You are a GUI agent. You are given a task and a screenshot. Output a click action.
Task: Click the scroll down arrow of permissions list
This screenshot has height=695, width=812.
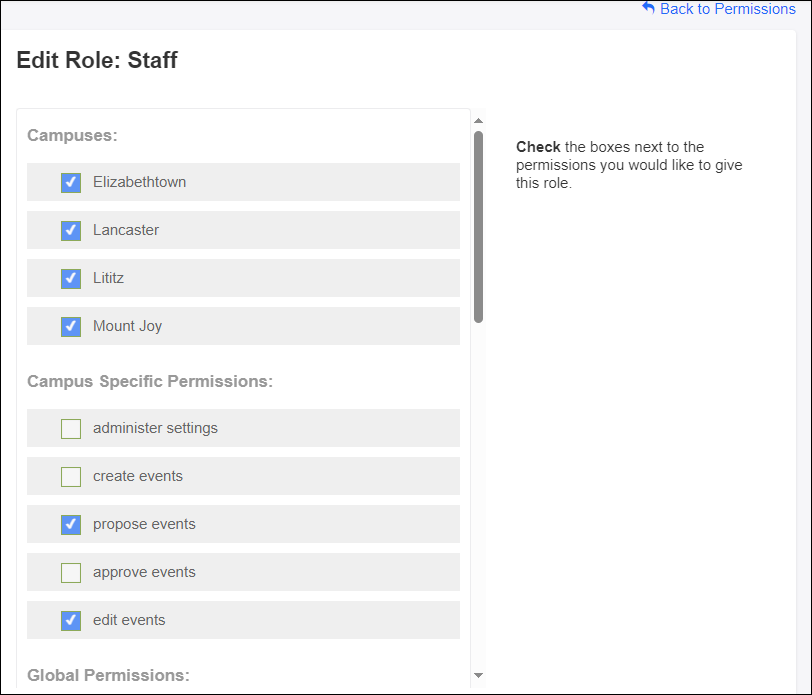click(x=478, y=675)
